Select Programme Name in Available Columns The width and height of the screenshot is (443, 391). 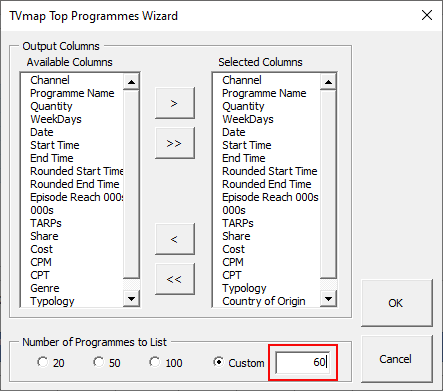coord(72,93)
